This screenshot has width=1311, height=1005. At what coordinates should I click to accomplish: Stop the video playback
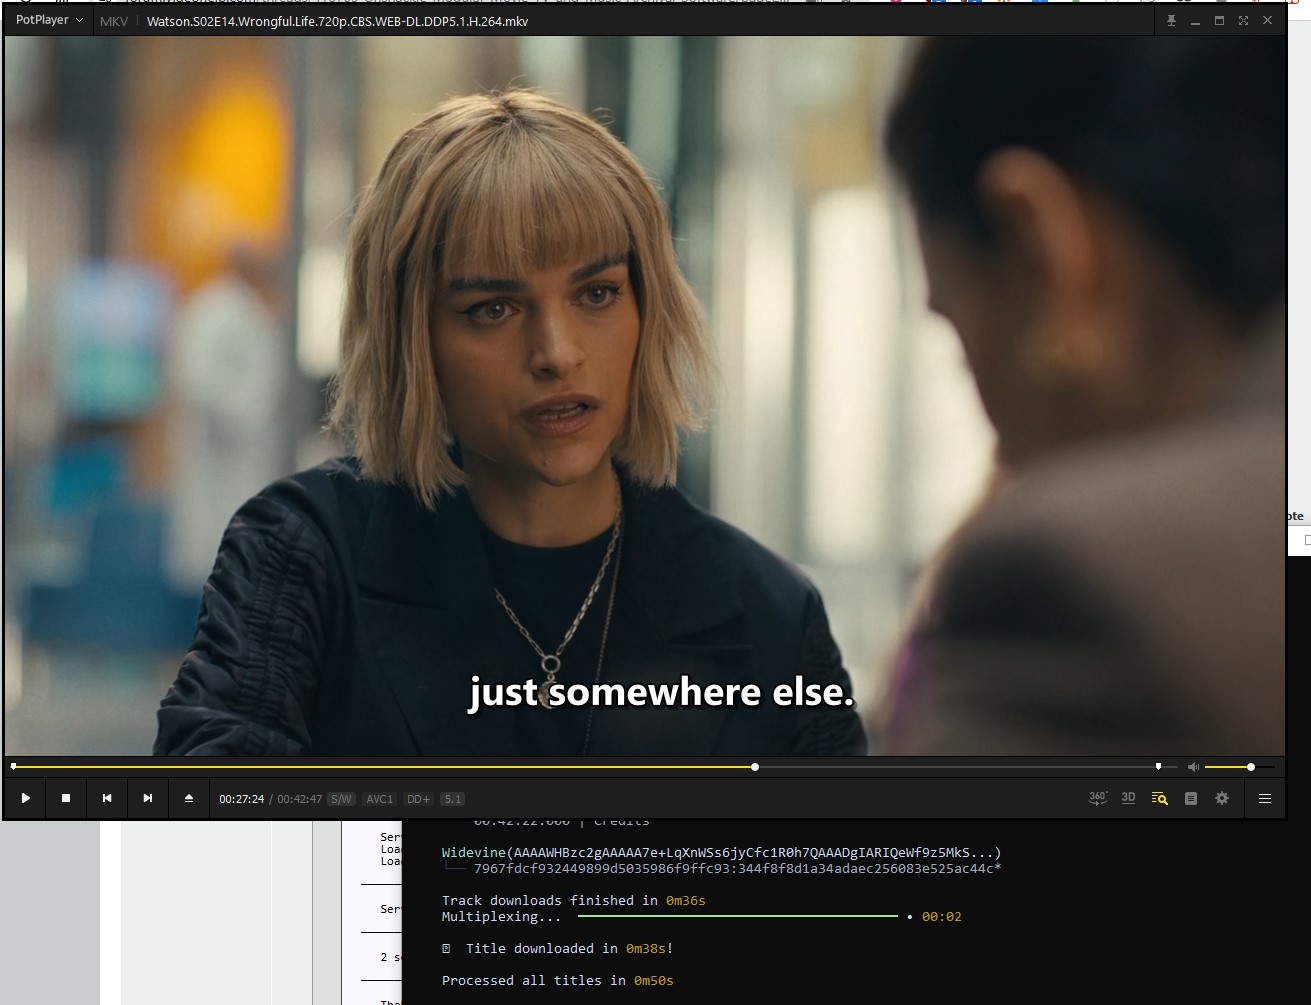click(x=66, y=798)
